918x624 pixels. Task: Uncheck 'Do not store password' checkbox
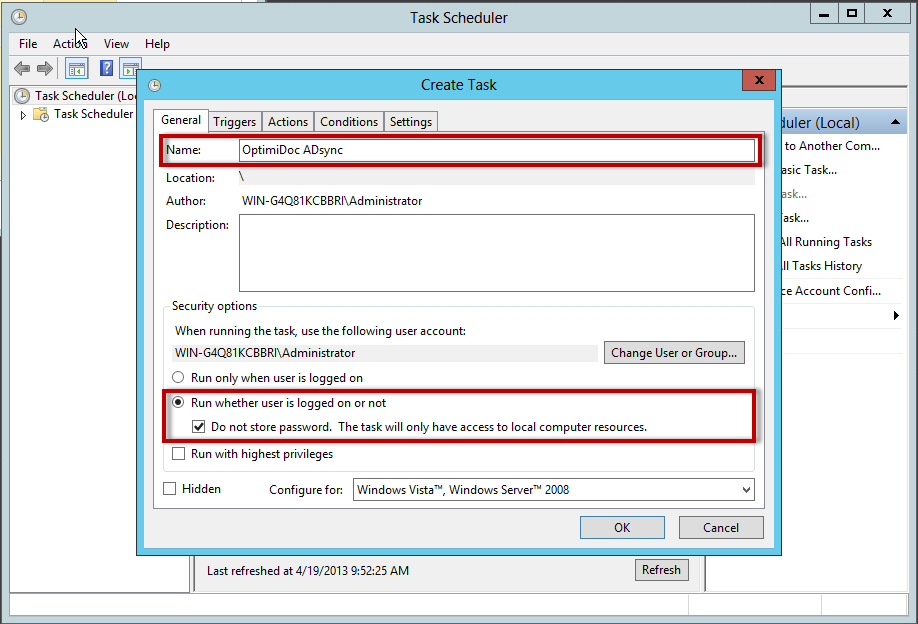pyautogui.click(x=199, y=427)
